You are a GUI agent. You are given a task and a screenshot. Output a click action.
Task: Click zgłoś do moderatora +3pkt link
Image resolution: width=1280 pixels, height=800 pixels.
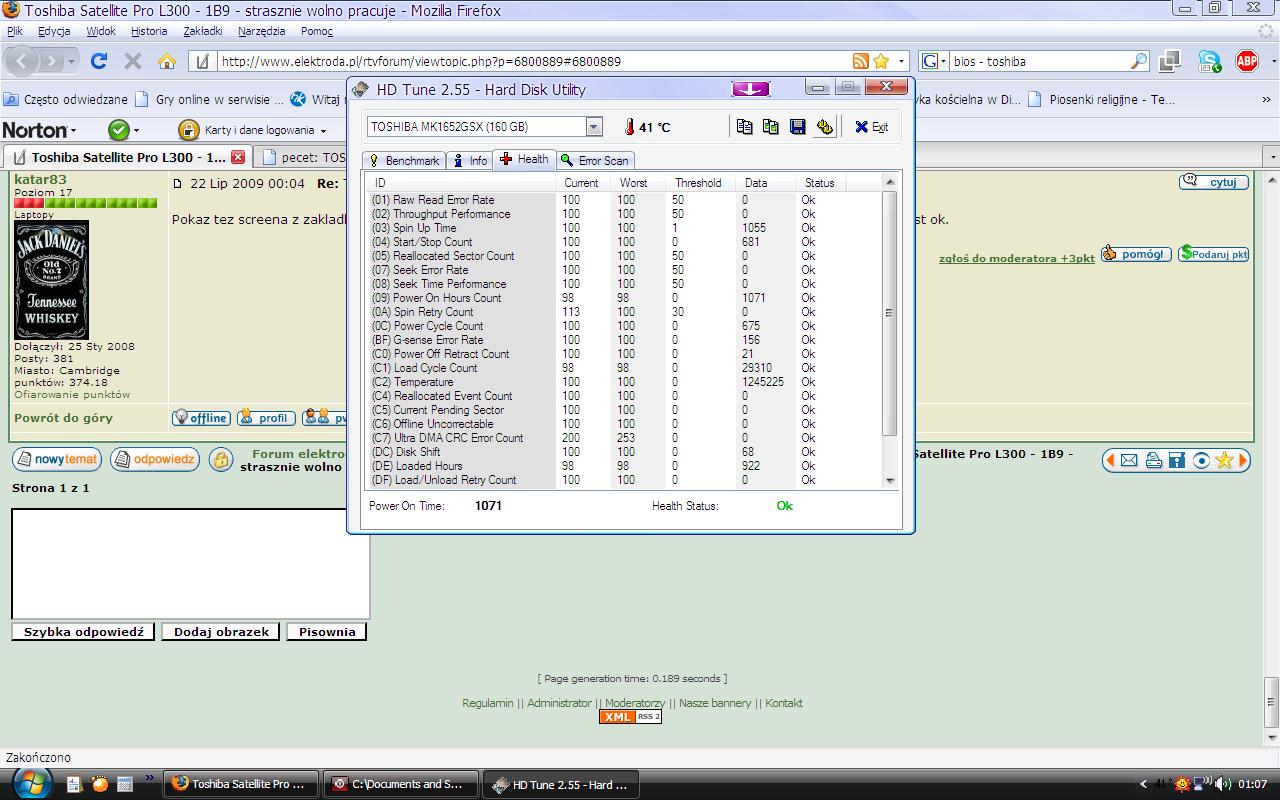coord(1016,258)
